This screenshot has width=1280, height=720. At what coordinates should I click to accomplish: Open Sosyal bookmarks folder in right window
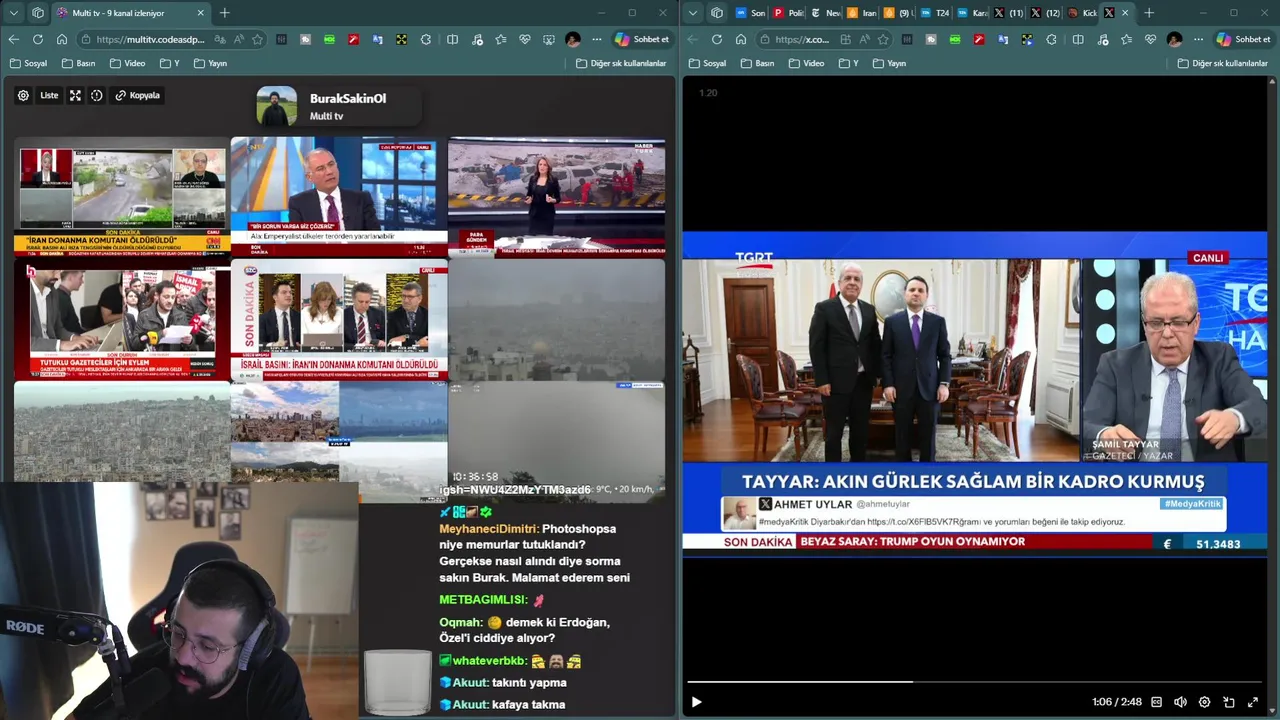(708, 63)
